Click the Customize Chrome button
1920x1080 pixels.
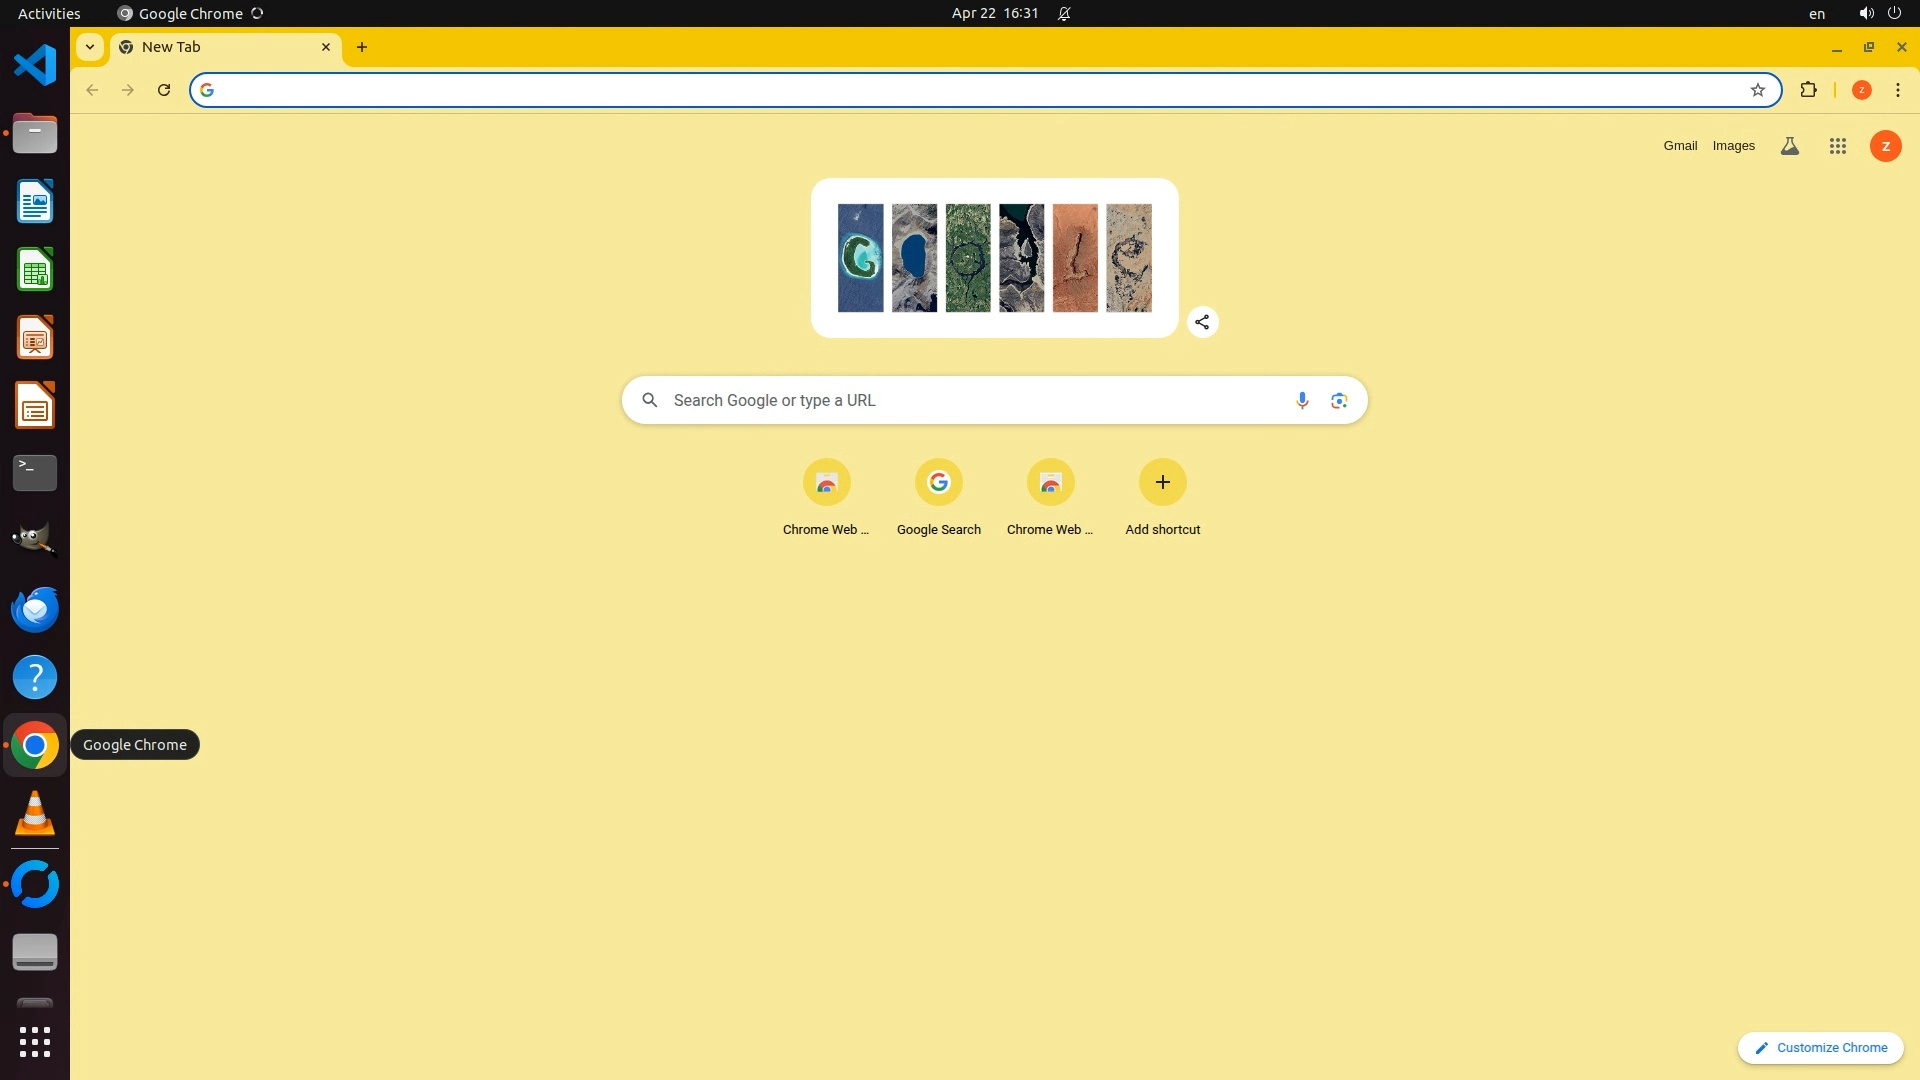tap(1820, 1047)
